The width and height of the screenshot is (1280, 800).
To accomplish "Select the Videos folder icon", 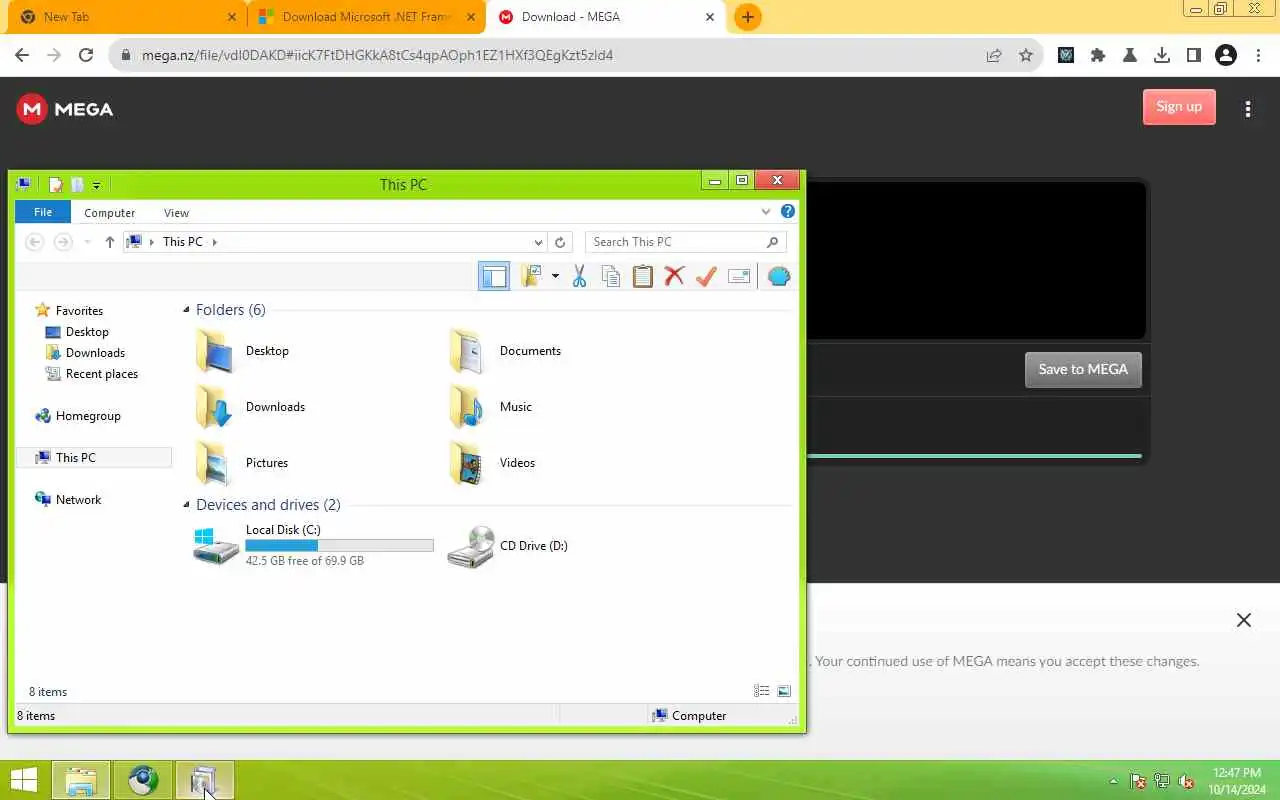I will pos(467,463).
